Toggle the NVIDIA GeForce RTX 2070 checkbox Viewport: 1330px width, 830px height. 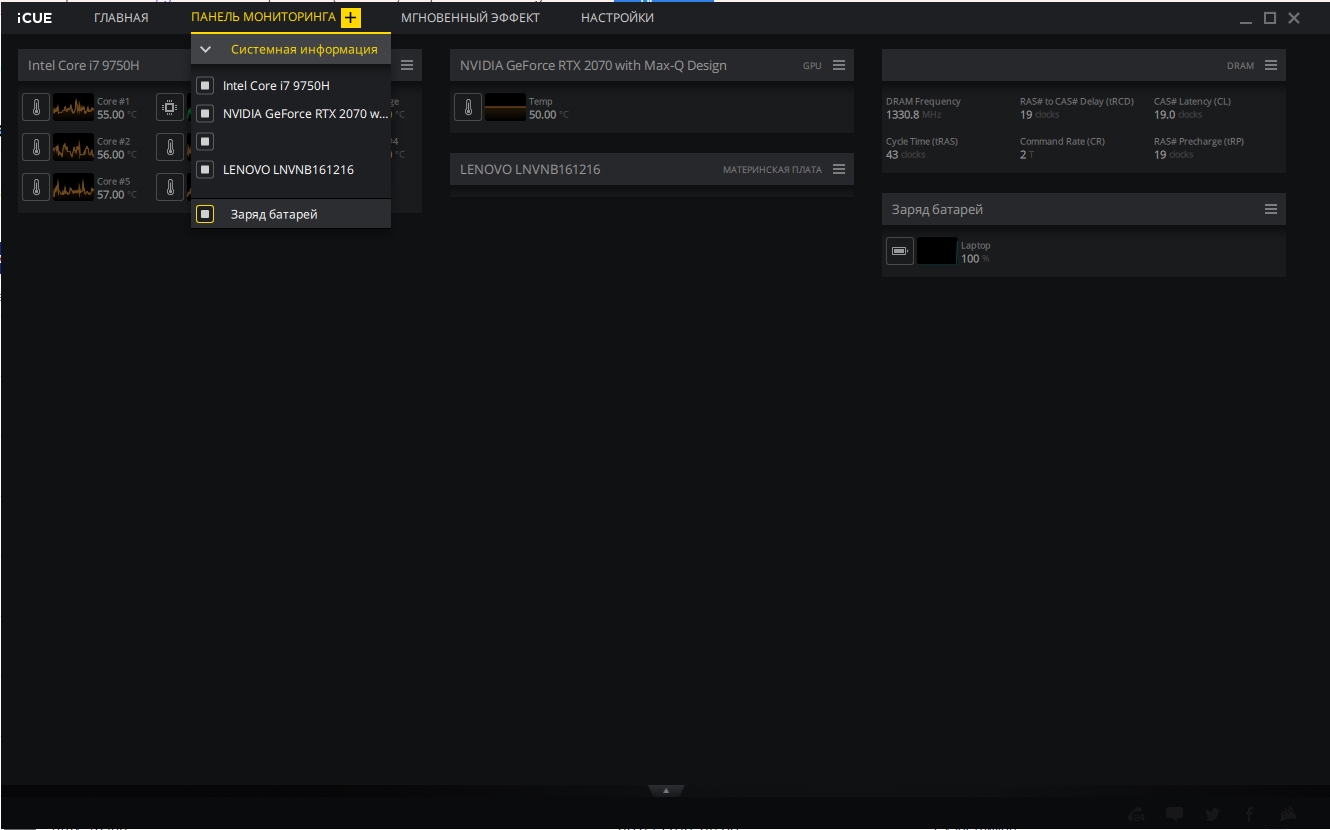click(205, 114)
